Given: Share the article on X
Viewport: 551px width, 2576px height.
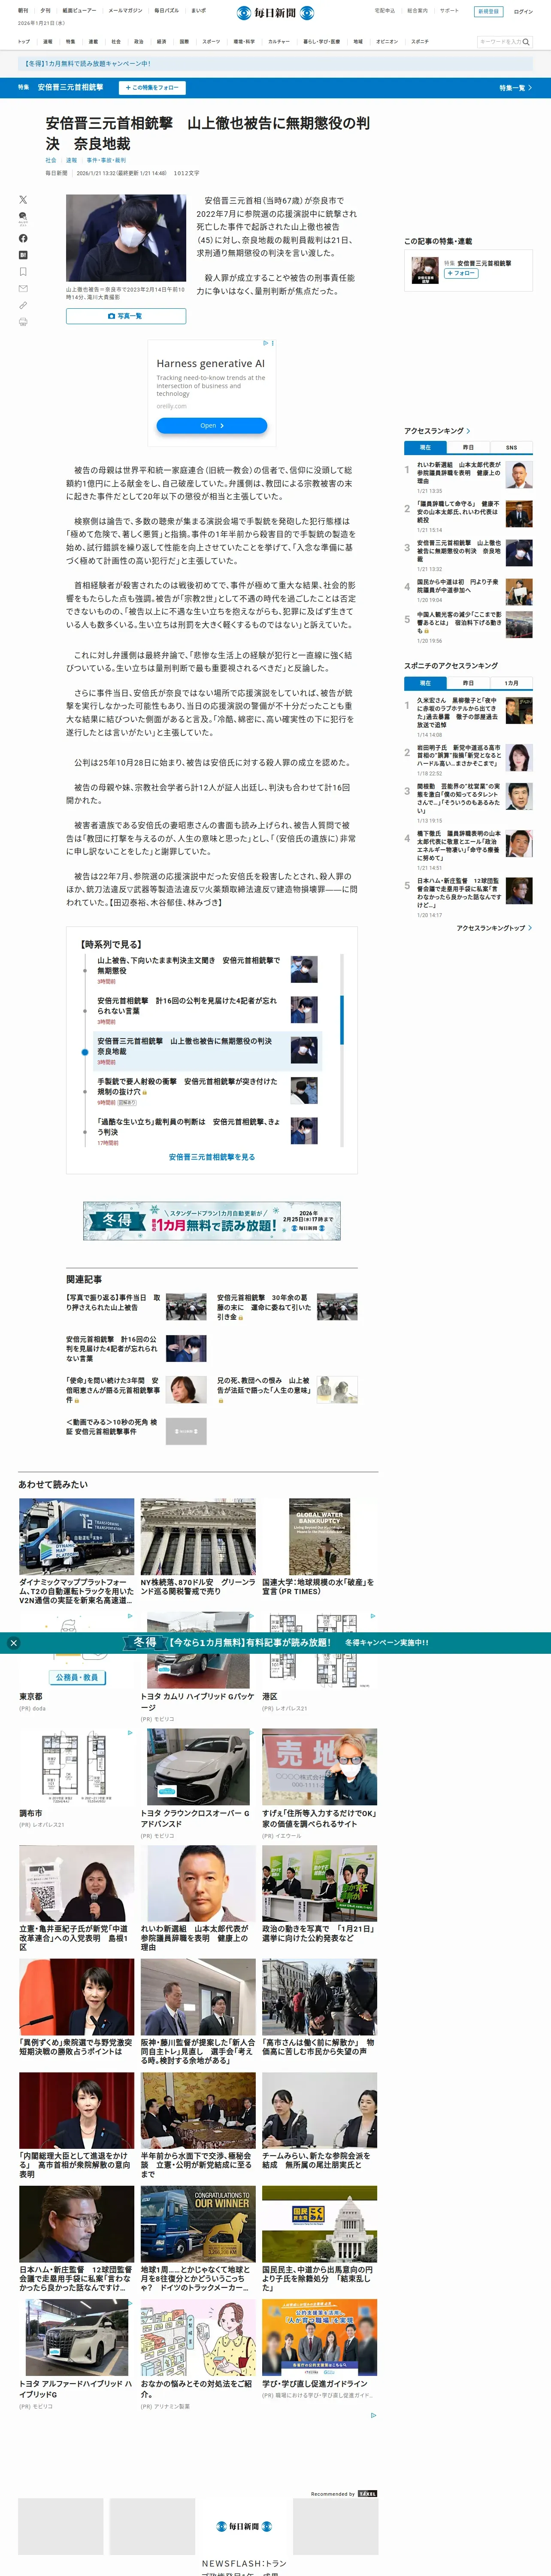Looking at the screenshot, I should (23, 200).
